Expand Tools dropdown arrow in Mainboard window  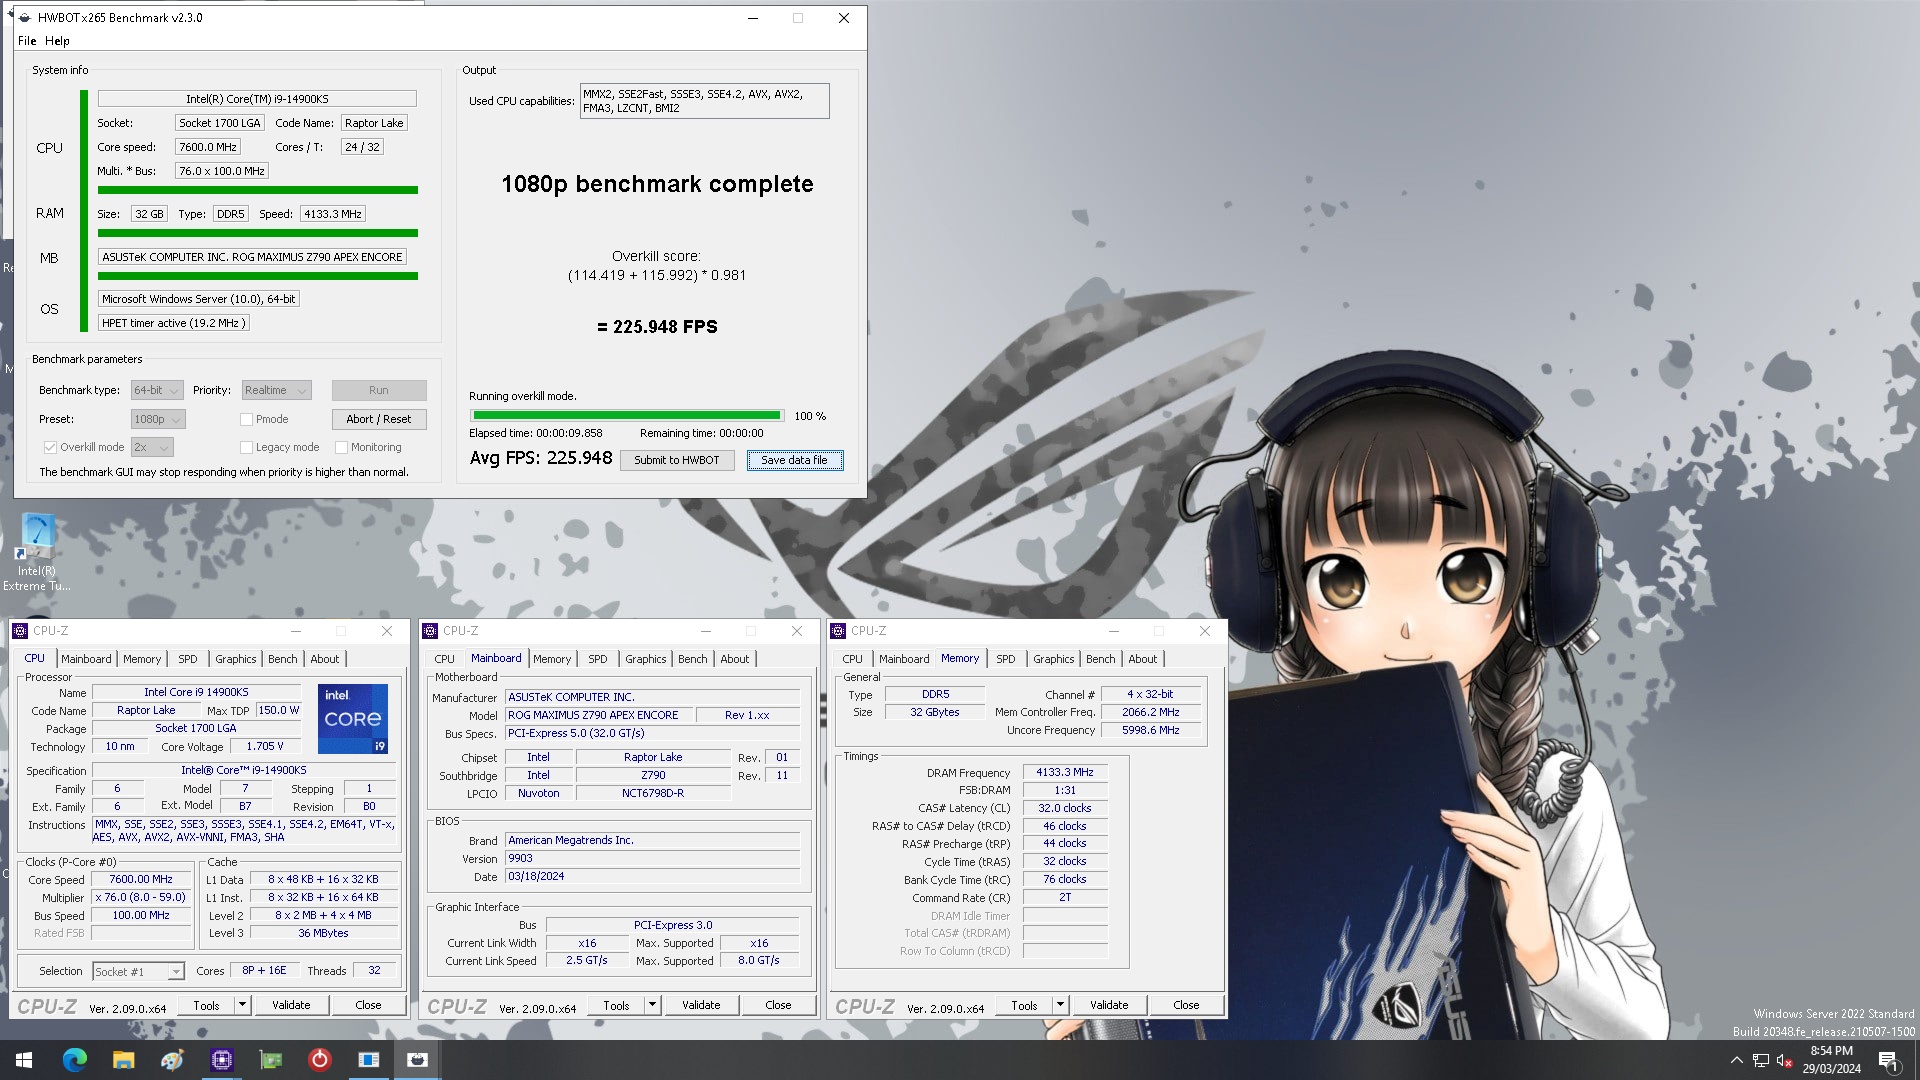652,1005
